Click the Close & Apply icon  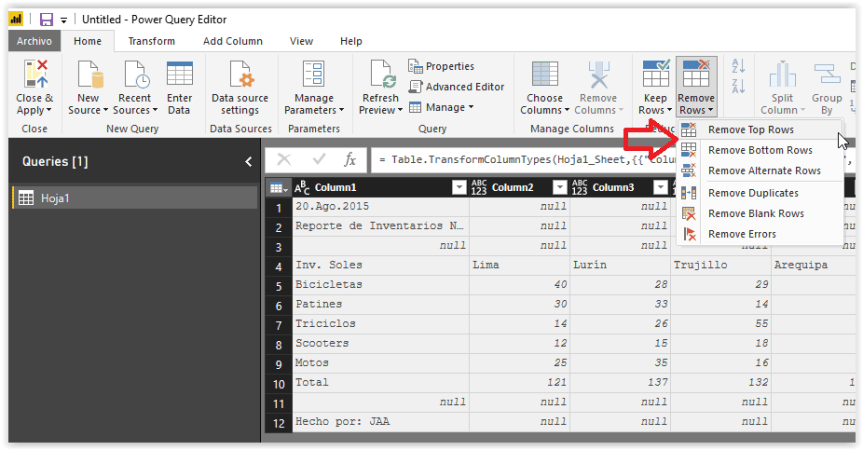pos(35,75)
